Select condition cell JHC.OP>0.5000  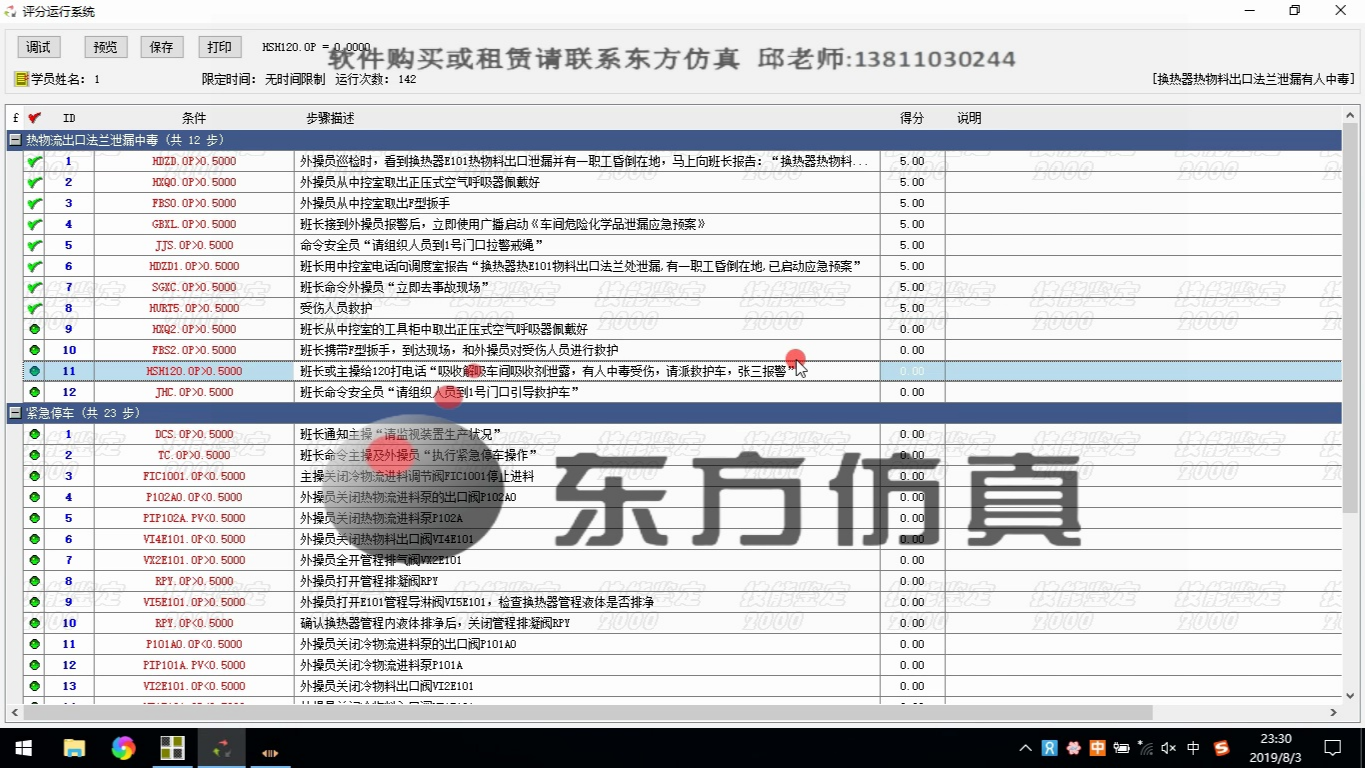194,392
